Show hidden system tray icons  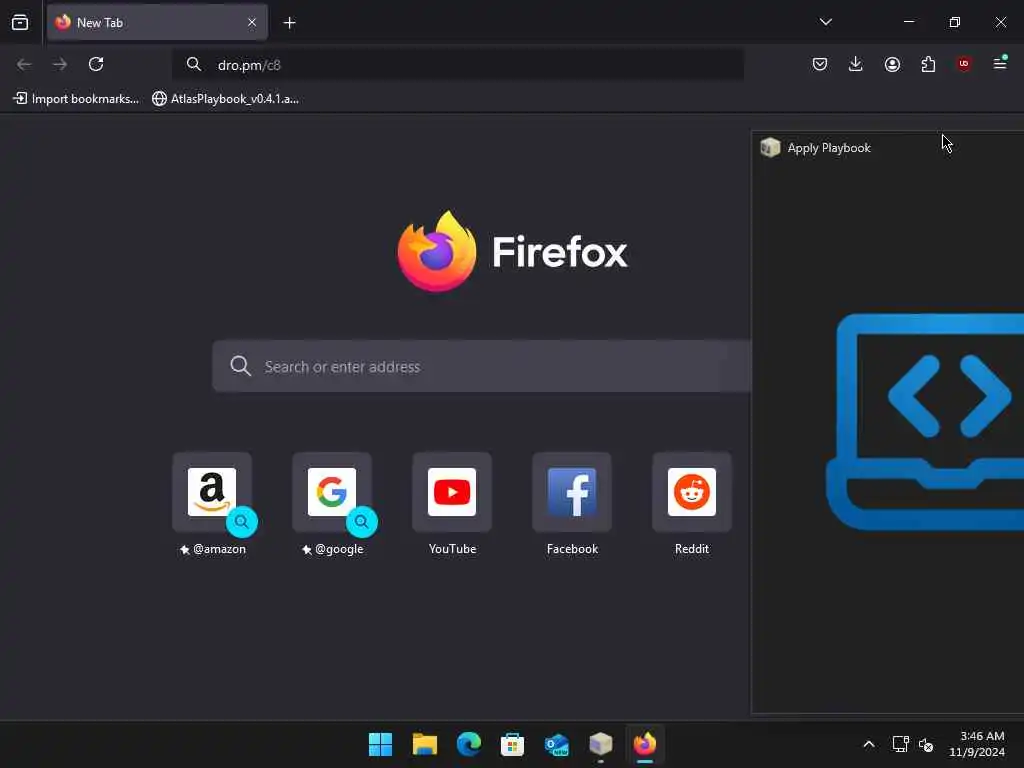click(869, 744)
